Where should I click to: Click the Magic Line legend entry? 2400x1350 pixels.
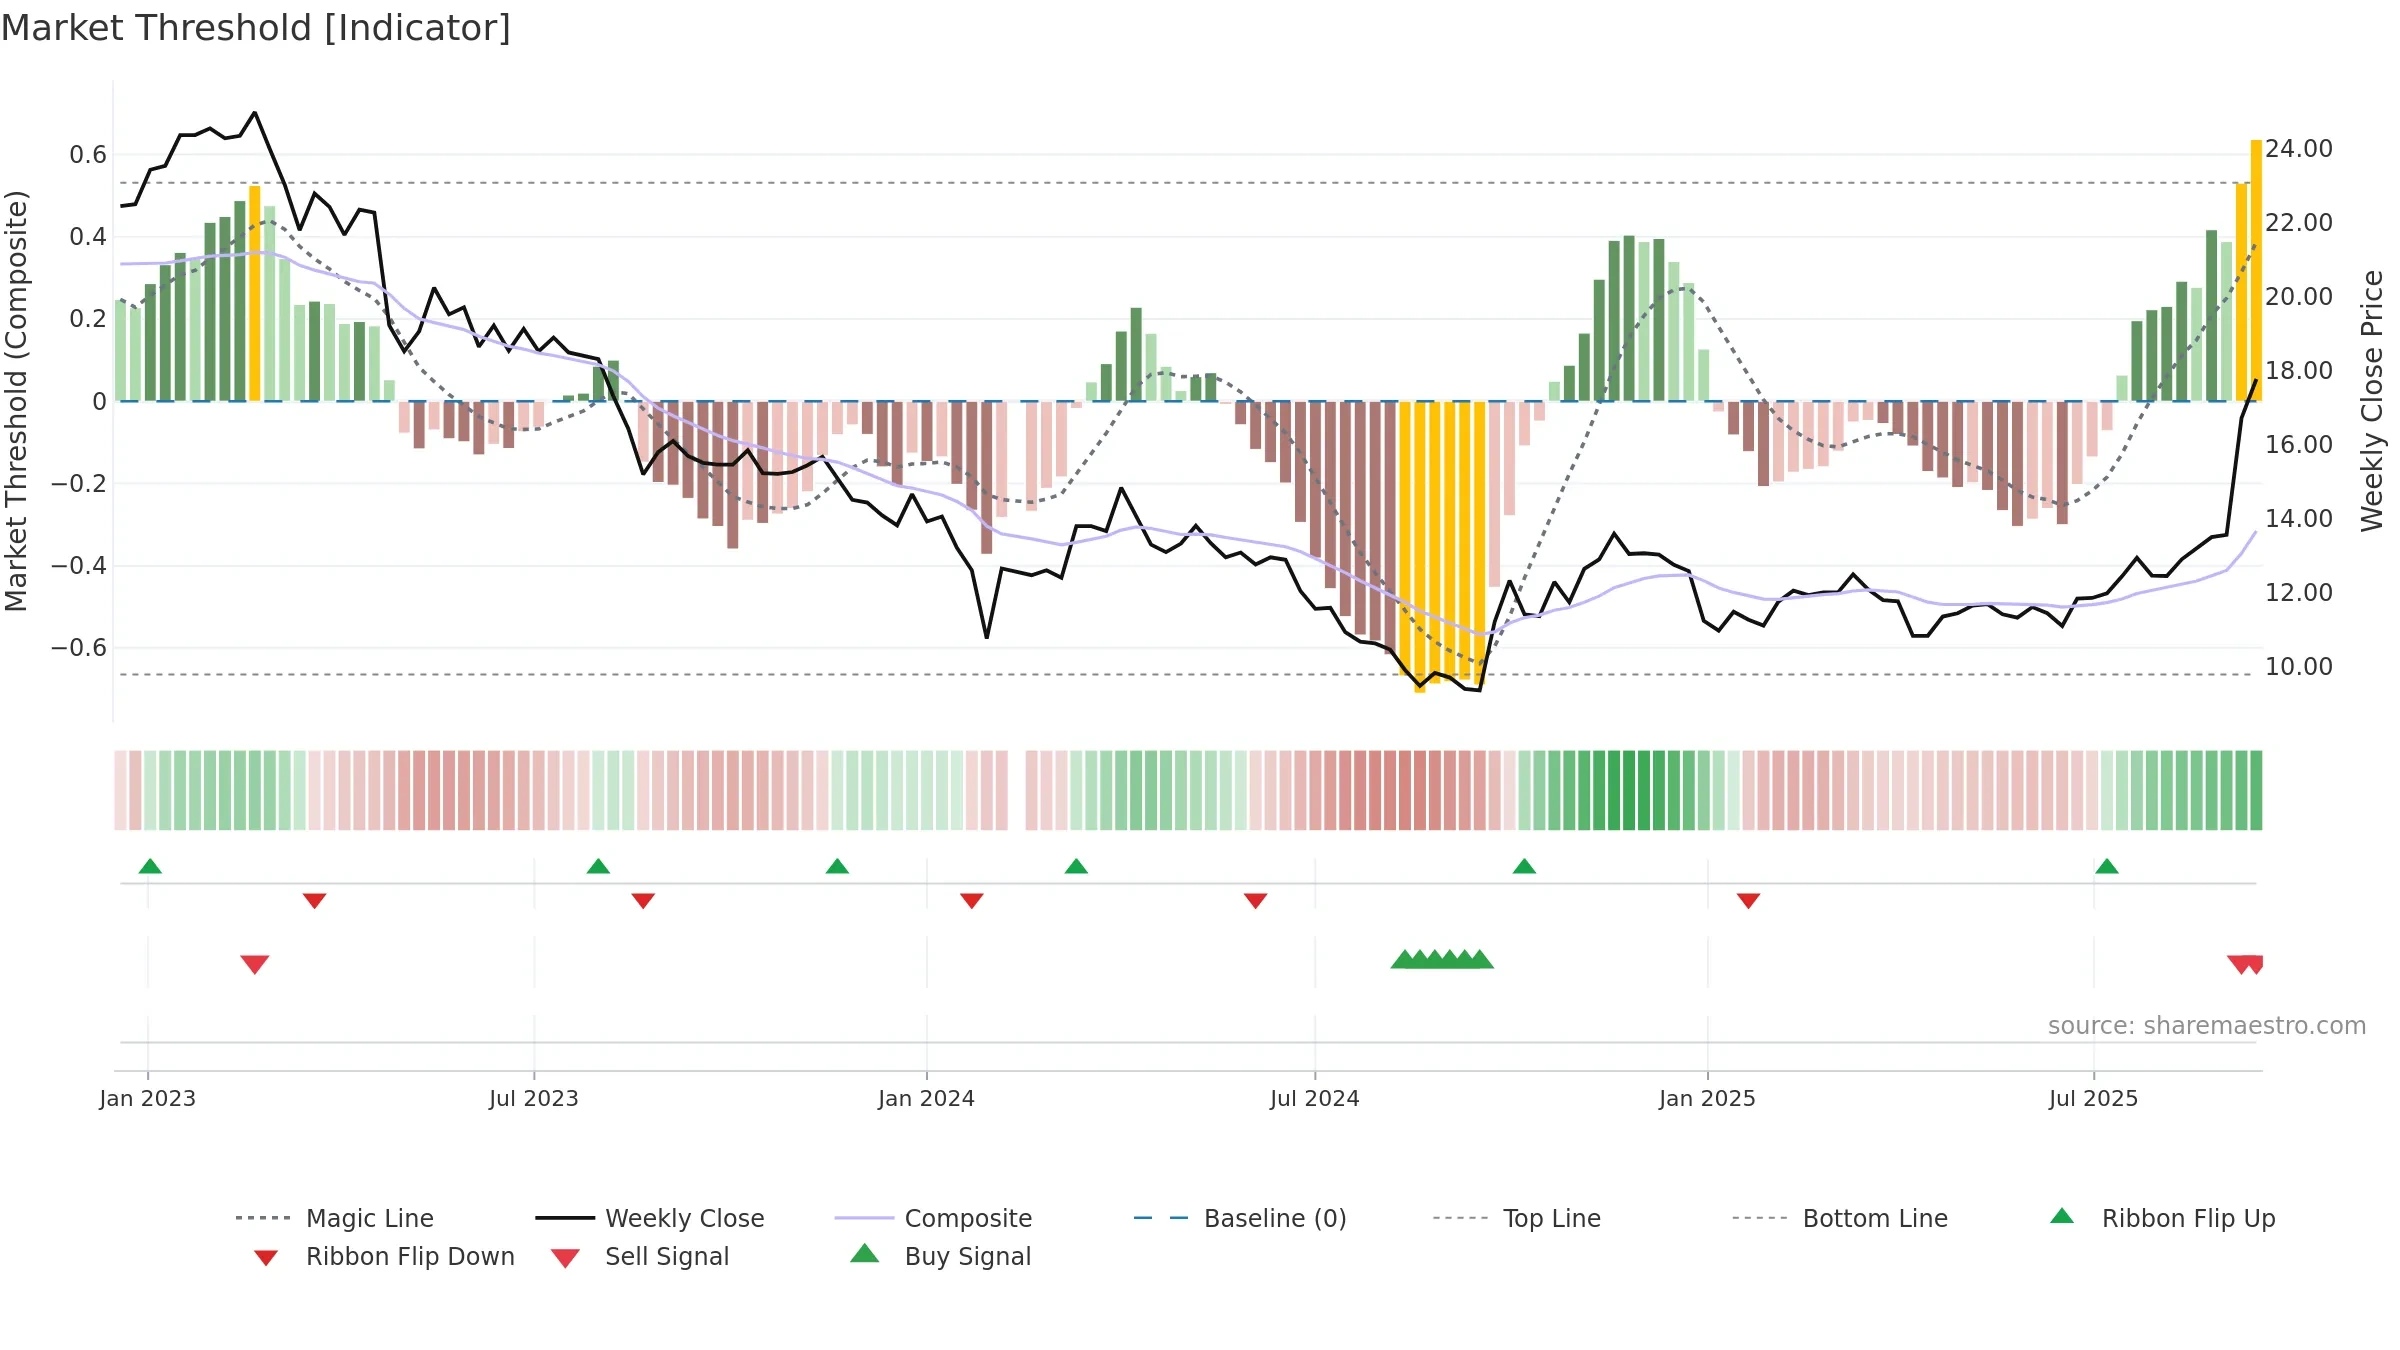335,1218
